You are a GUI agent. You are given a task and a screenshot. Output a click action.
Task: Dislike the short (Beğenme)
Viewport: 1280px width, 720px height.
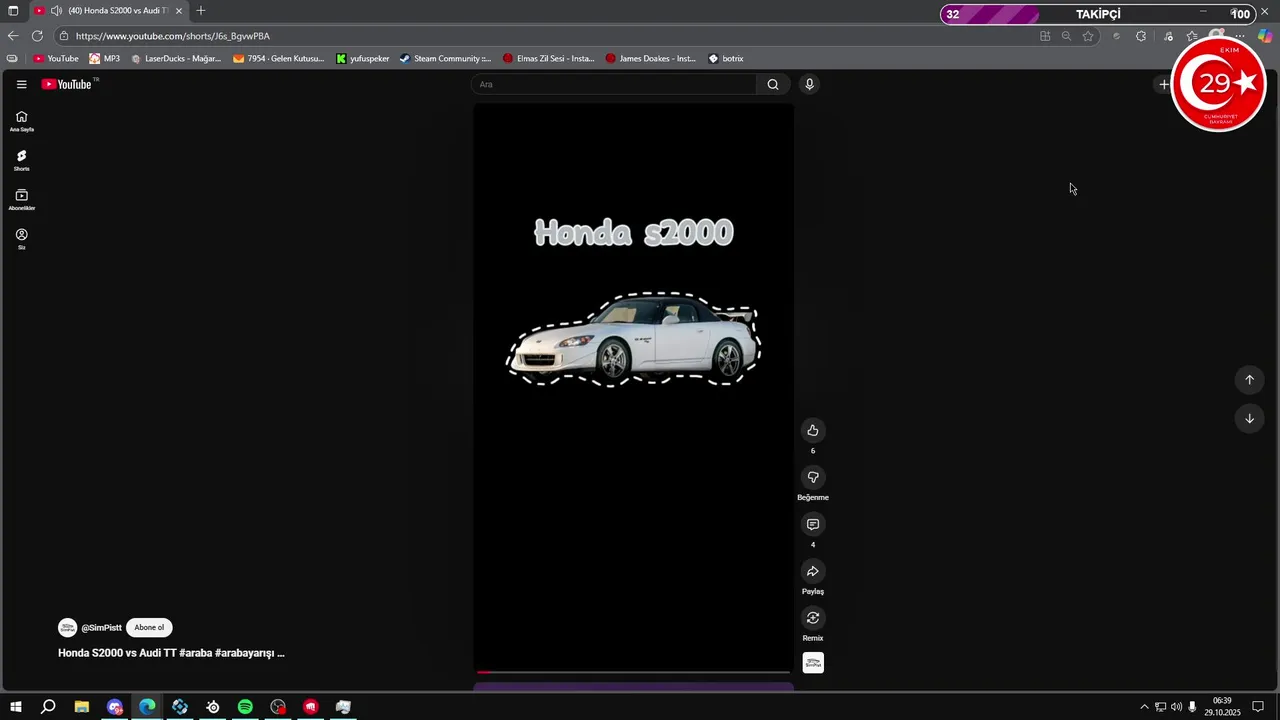click(812, 477)
